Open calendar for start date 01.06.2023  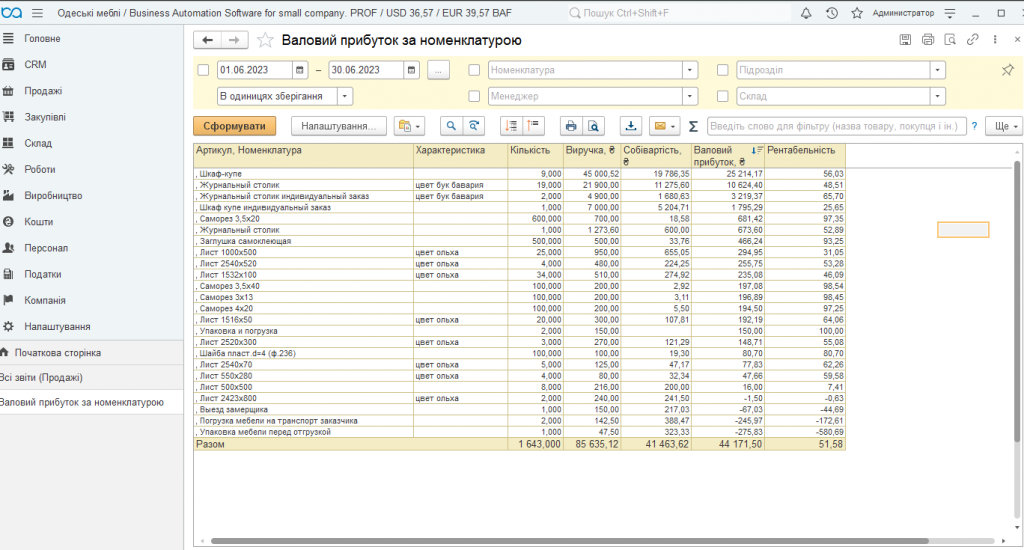click(300, 70)
